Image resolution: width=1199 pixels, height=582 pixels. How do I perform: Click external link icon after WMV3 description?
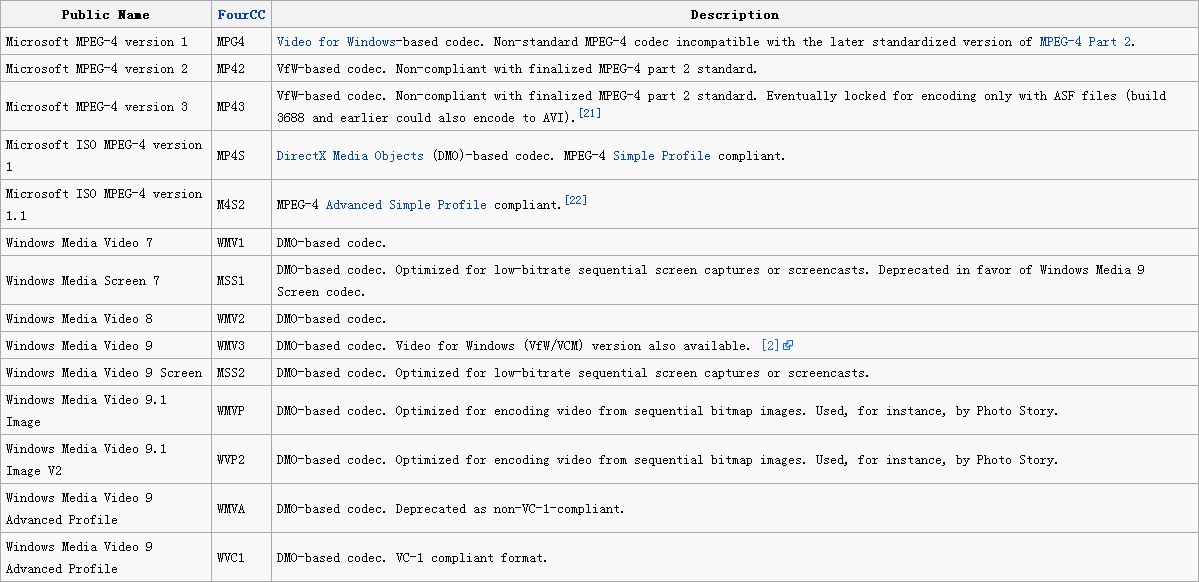click(788, 346)
